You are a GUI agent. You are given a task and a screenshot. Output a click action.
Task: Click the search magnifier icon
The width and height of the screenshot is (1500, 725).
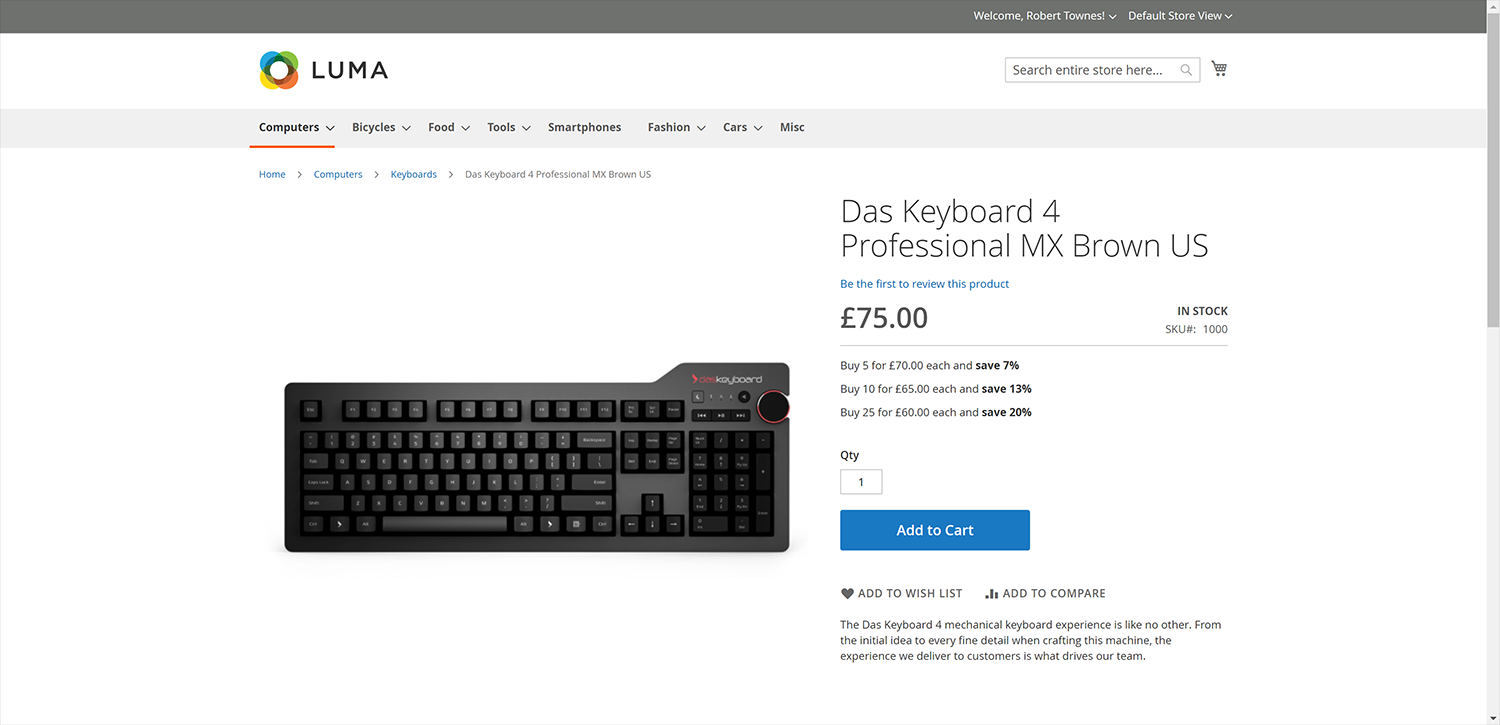(x=1186, y=70)
